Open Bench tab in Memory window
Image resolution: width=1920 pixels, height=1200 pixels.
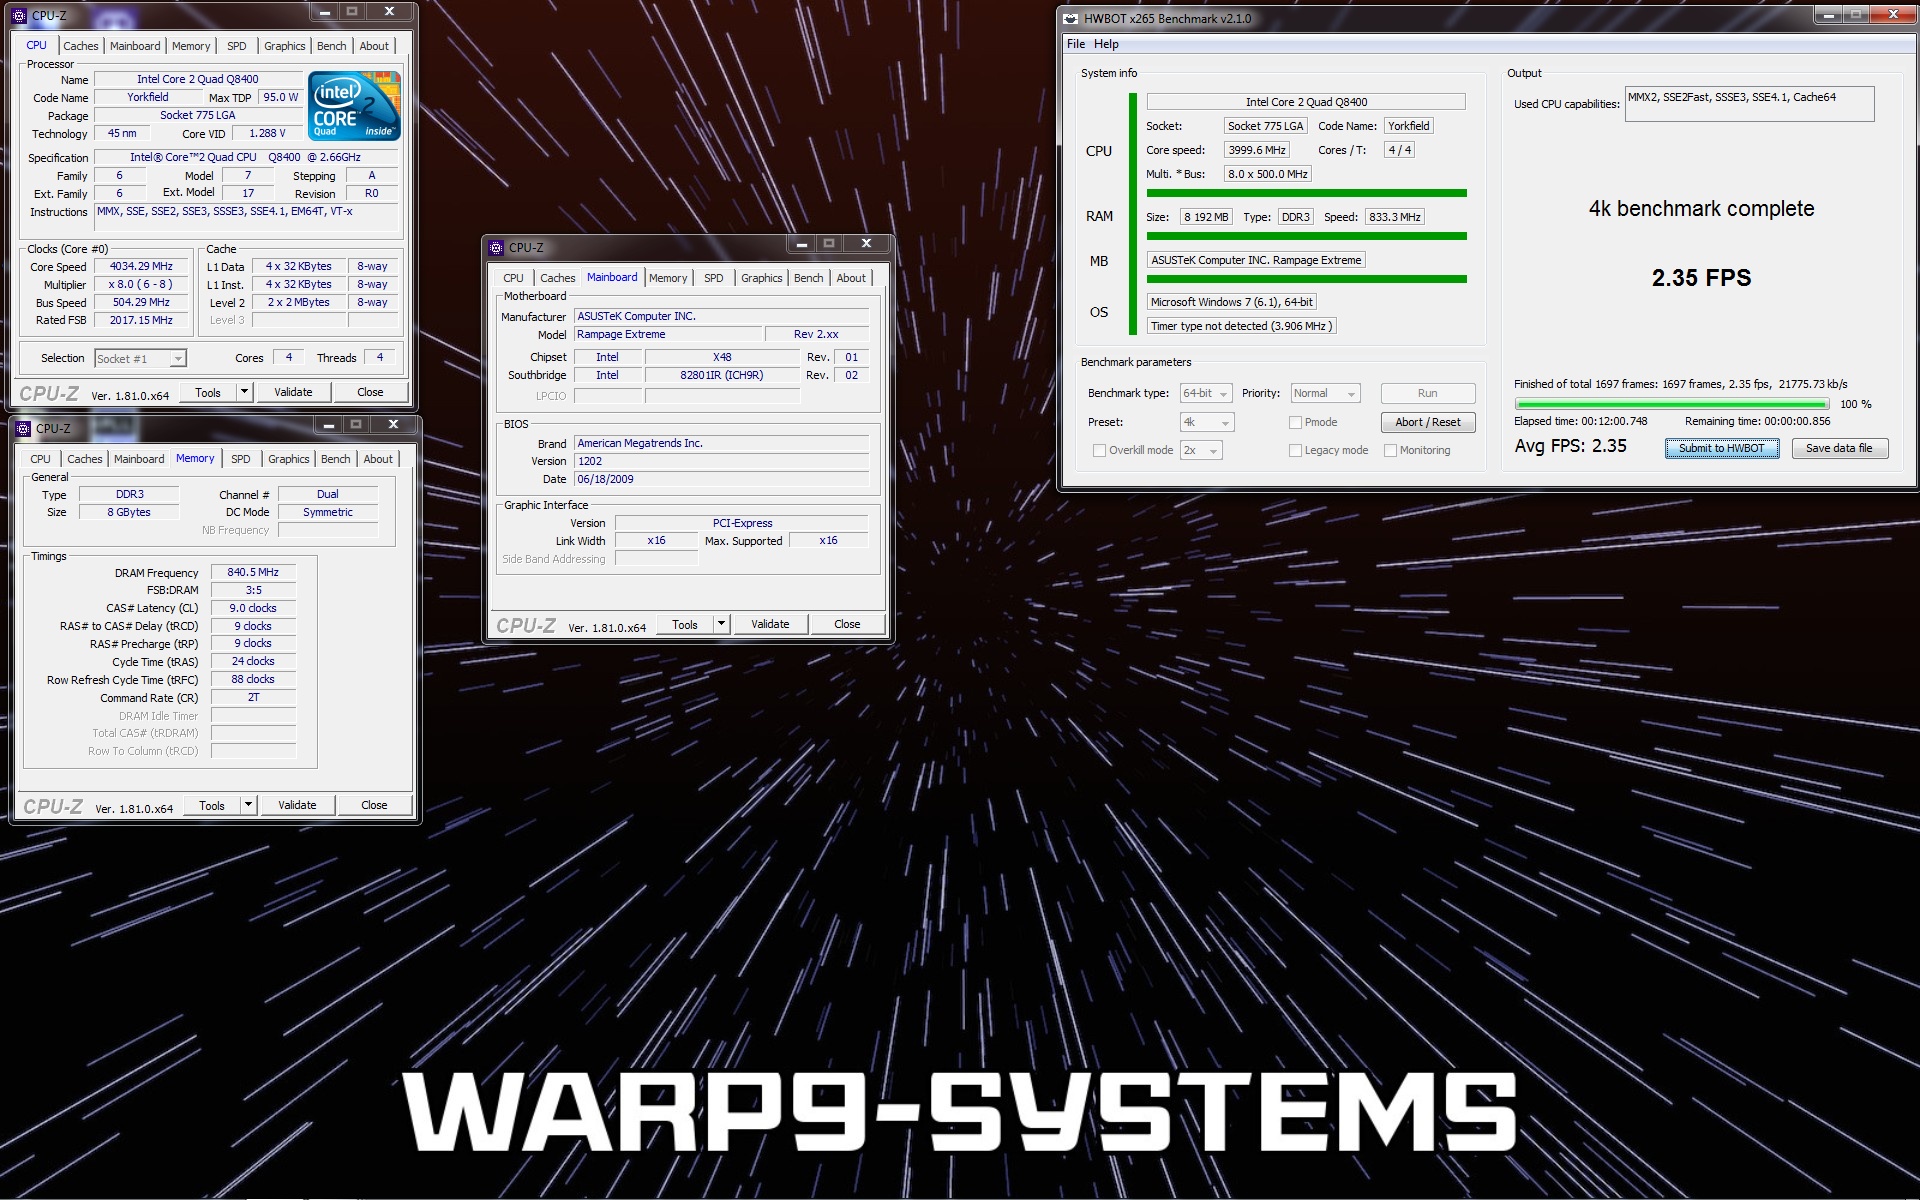tap(336, 459)
